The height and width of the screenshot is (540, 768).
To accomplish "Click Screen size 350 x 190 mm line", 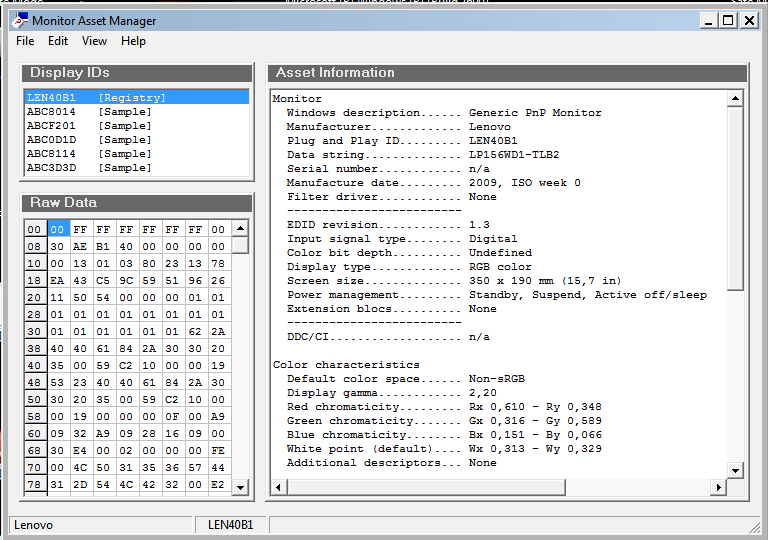I will tap(454, 281).
